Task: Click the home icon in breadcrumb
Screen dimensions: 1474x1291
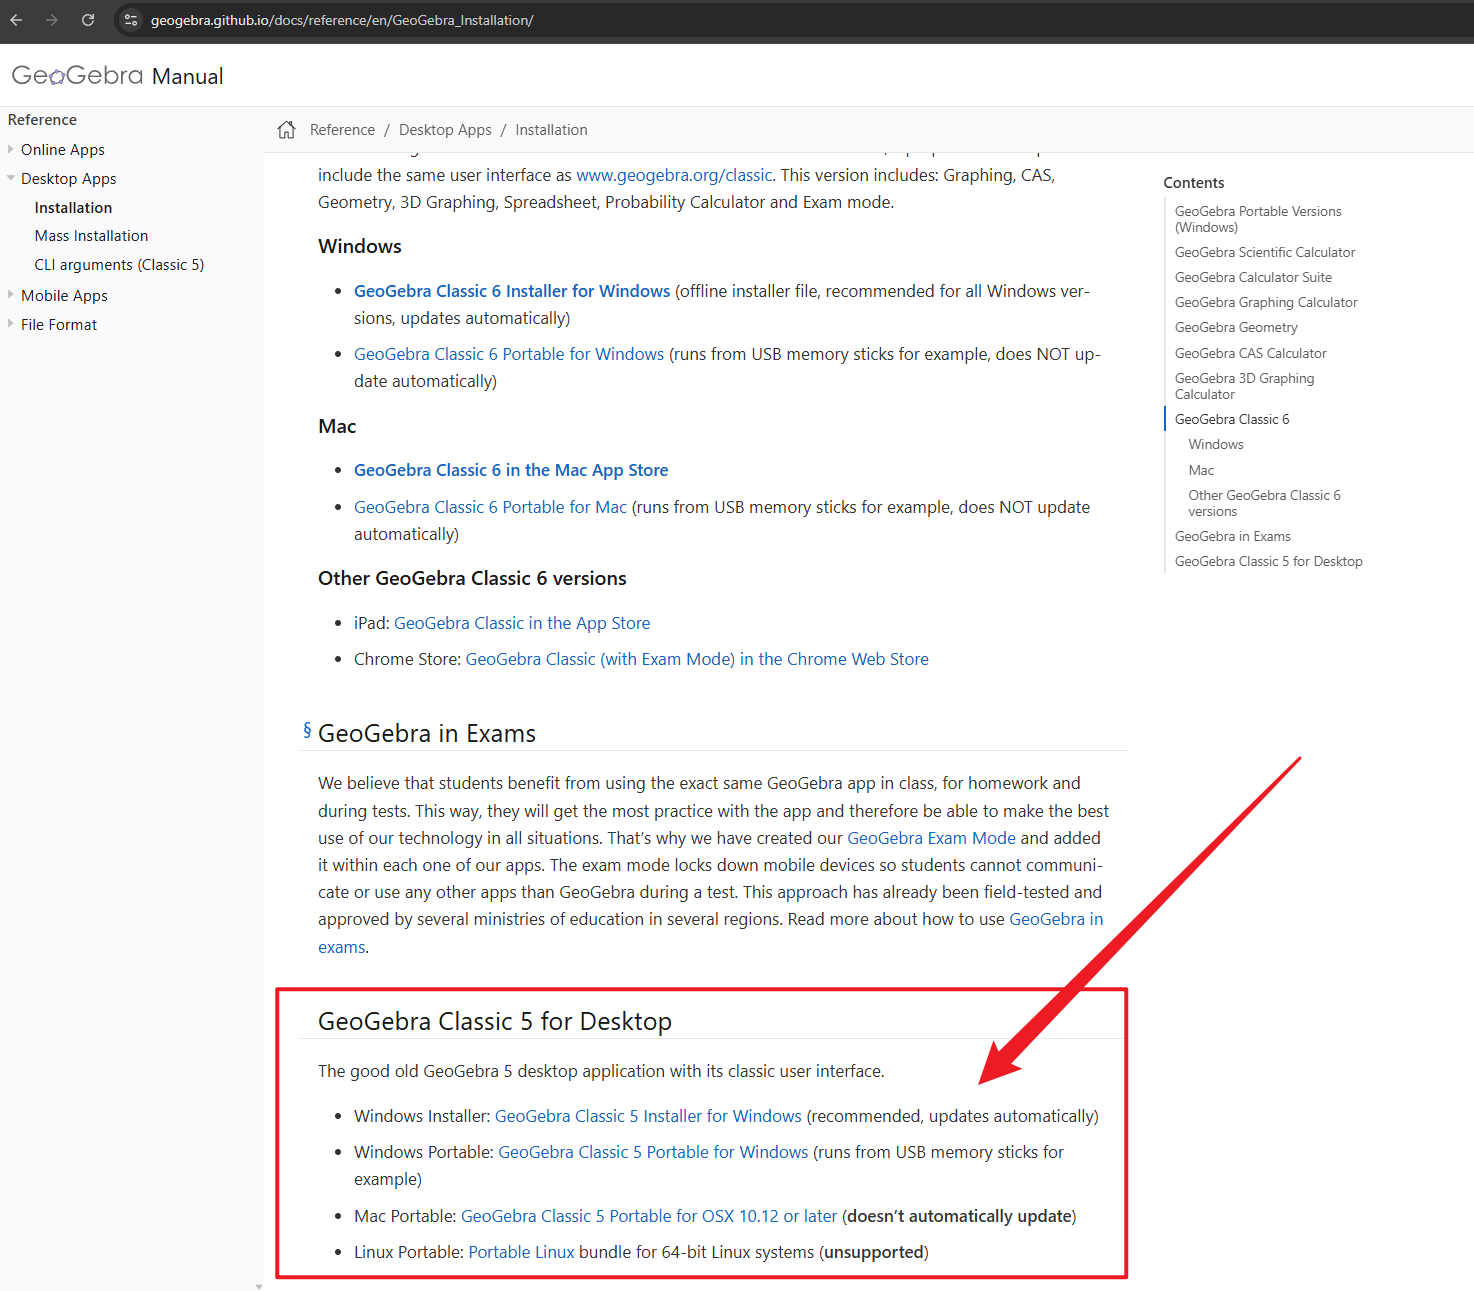Action: 287,130
